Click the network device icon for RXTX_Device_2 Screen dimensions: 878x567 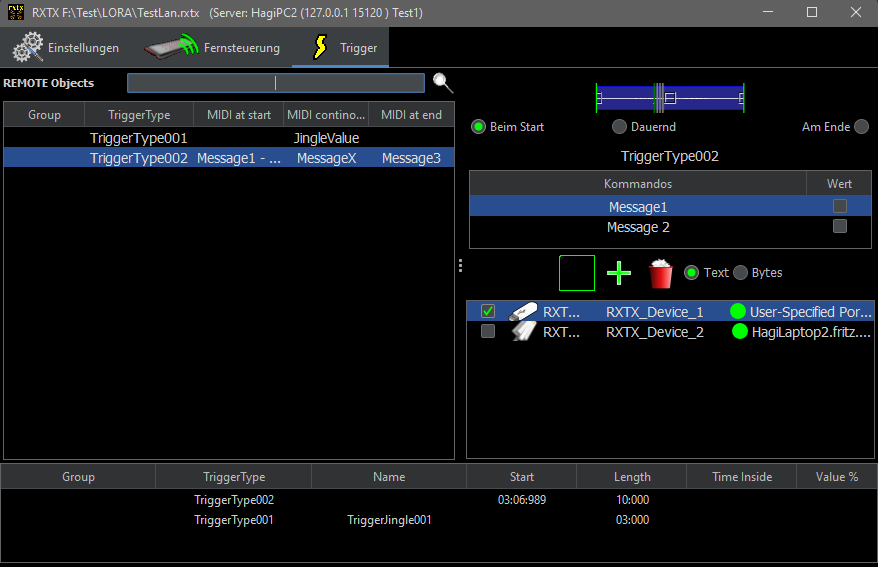[523, 332]
